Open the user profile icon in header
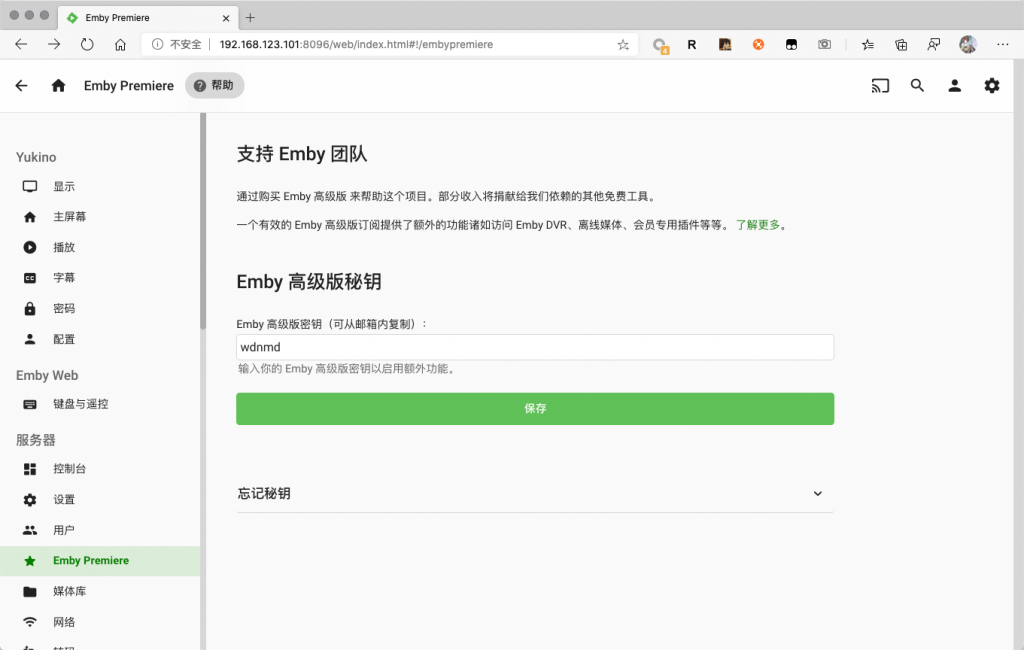The image size is (1024, 650). [x=954, y=86]
